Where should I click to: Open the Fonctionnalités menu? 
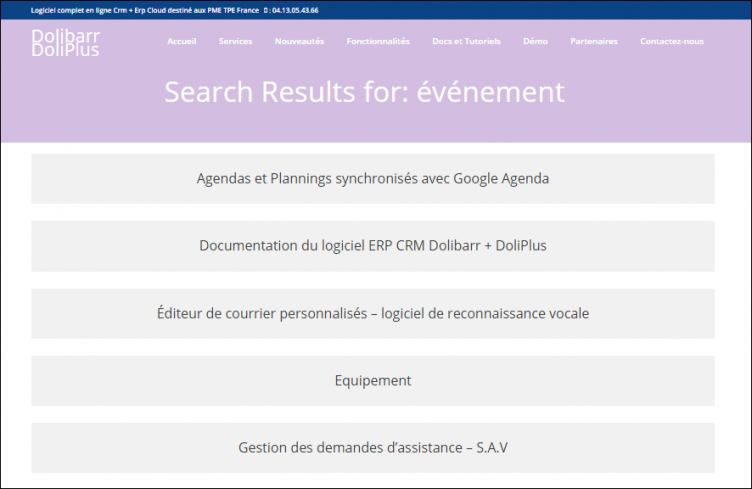pyautogui.click(x=378, y=41)
